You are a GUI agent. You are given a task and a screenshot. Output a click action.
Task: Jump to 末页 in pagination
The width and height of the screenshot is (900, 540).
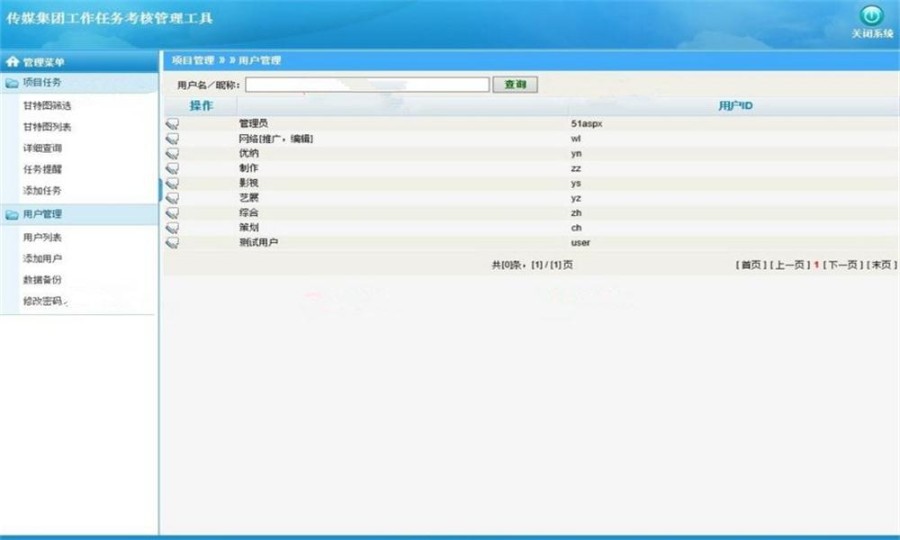[x=881, y=265]
